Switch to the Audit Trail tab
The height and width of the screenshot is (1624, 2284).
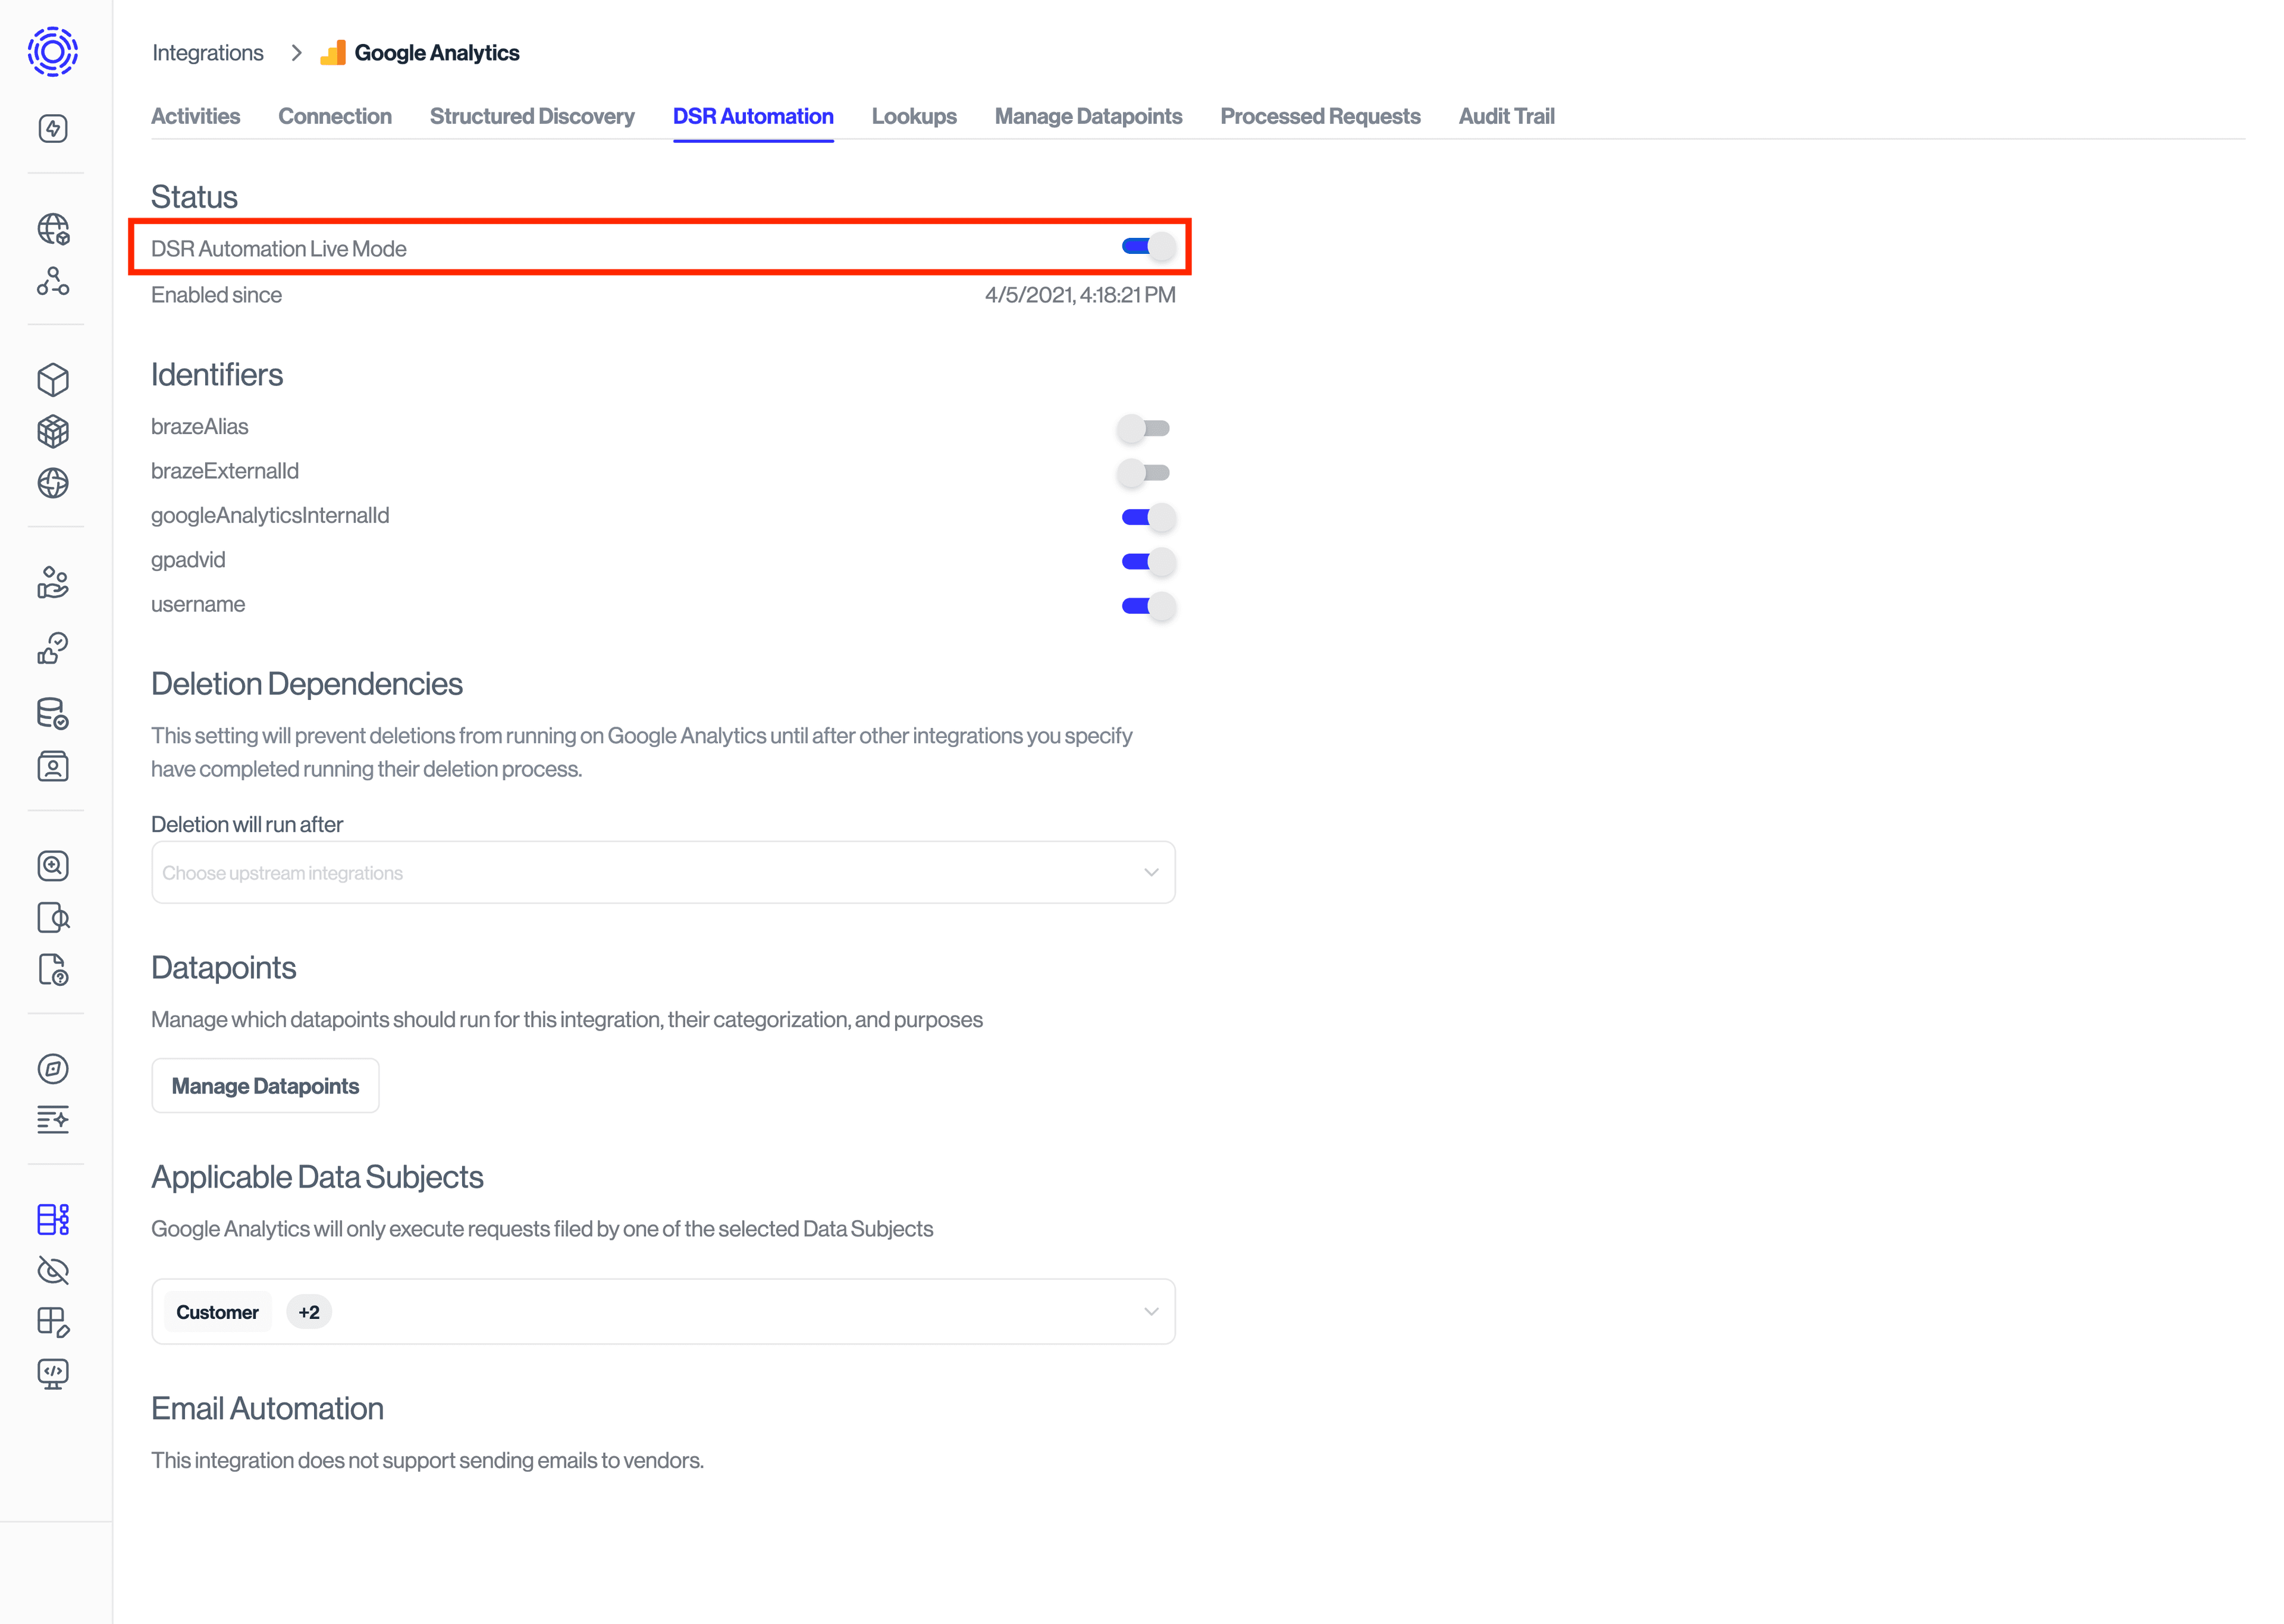1506,116
